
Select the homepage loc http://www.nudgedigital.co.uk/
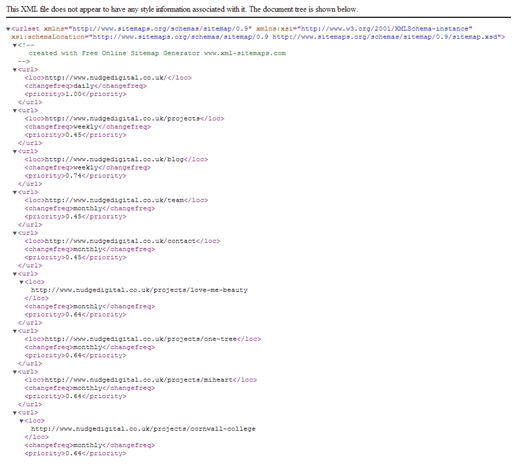coord(106,78)
